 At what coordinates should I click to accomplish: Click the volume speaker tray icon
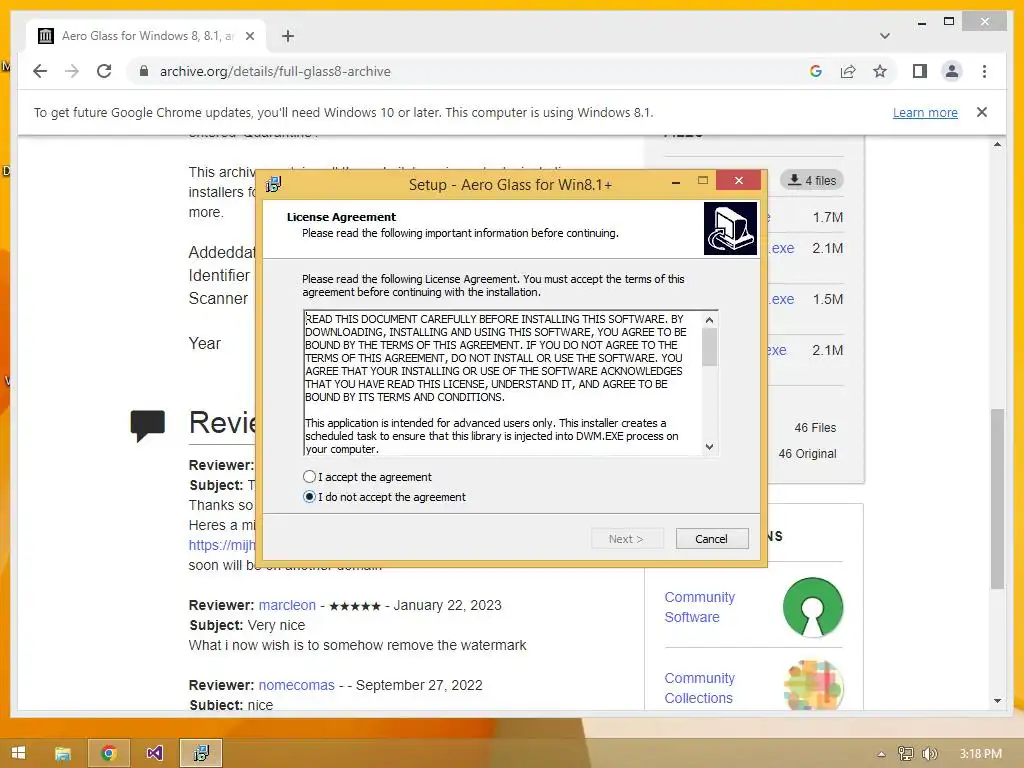tap(930, 754)
